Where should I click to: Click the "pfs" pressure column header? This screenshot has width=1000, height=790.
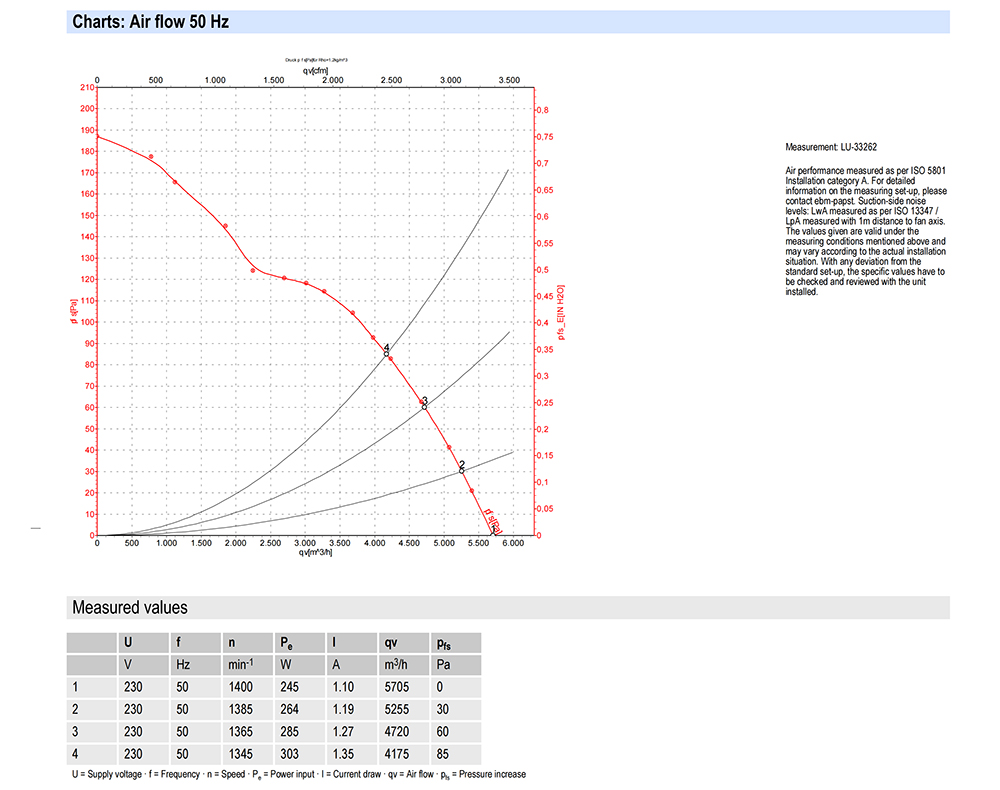(x=445, y=643)
